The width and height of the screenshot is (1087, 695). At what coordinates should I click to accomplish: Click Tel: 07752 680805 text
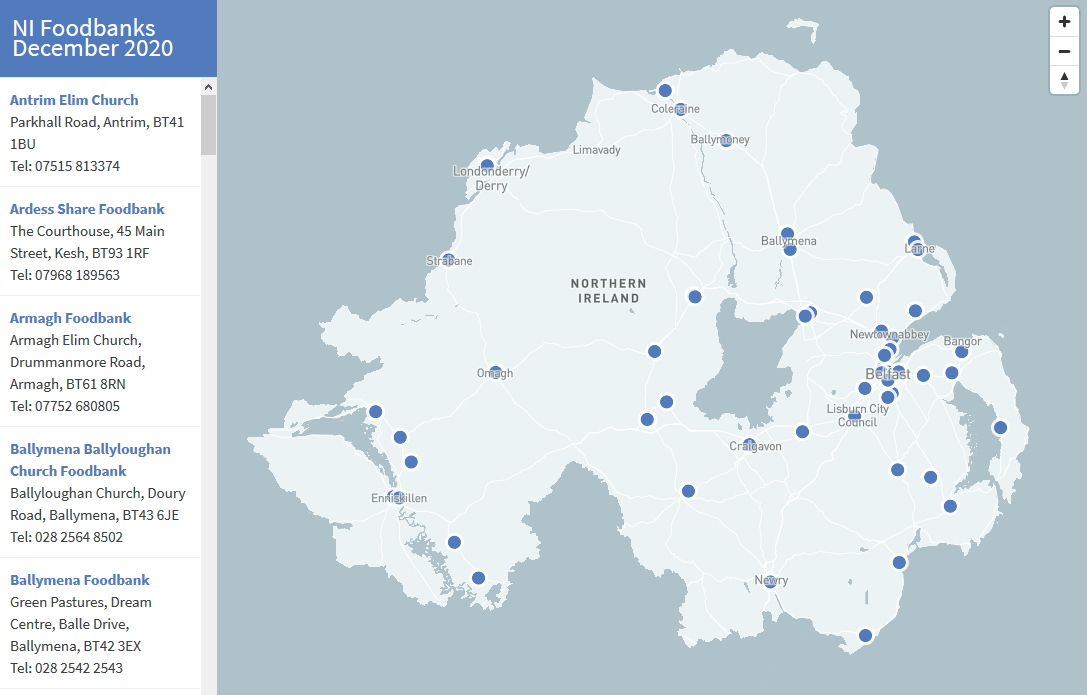click(65, 406)
